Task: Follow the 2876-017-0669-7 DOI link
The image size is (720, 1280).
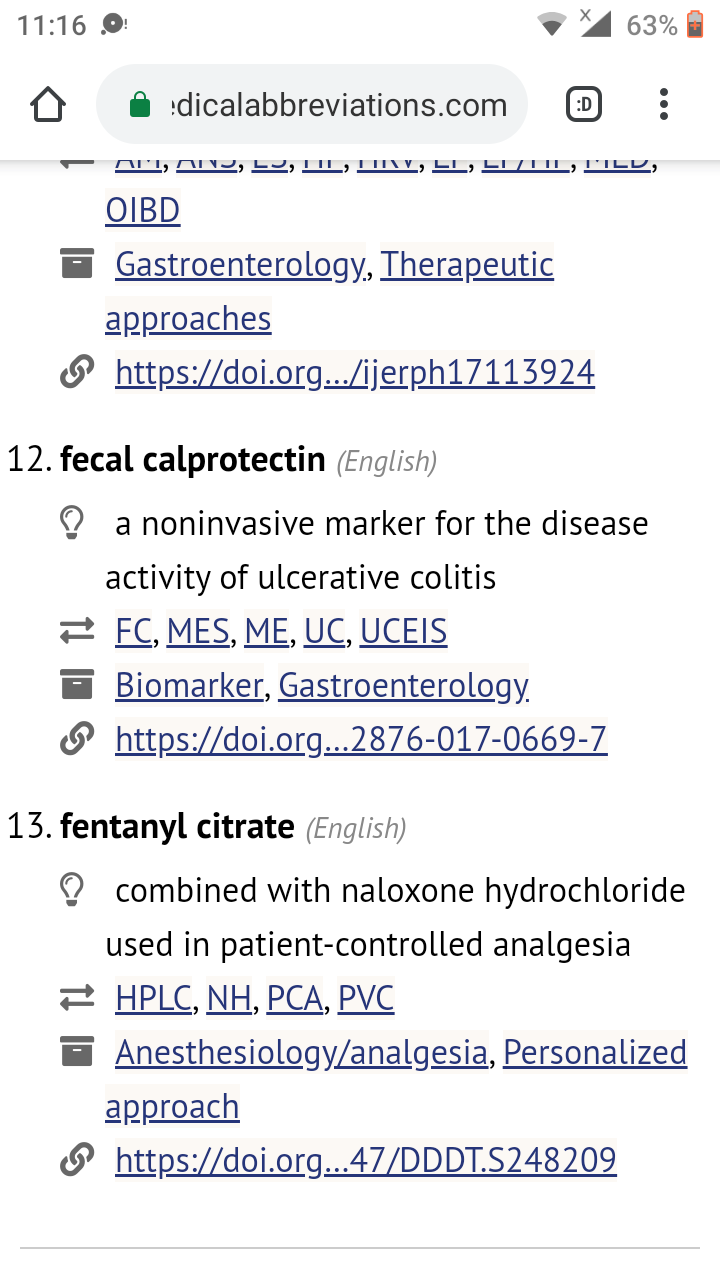Action: pyautogui.click(x=361, y=740)
